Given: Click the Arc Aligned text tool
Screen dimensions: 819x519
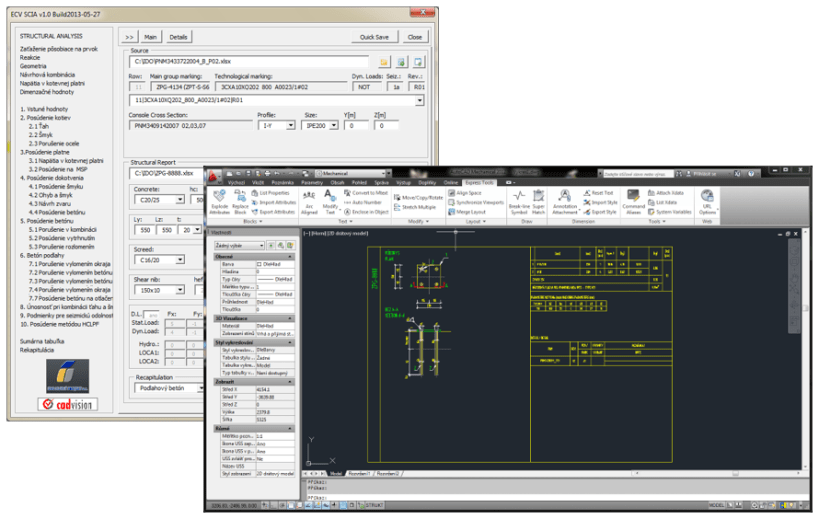Looking at the screenshot, I should pyautogui.click(x=308, y=196).
